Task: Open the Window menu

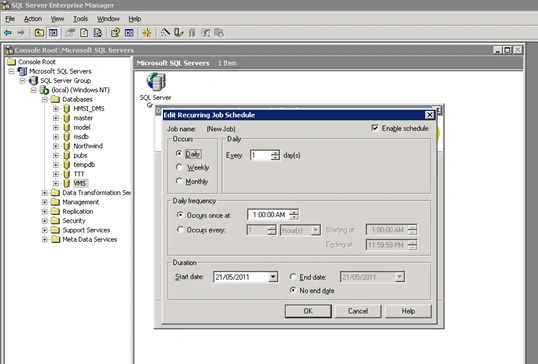Action: pyautogui.click(x=108, y=19)
